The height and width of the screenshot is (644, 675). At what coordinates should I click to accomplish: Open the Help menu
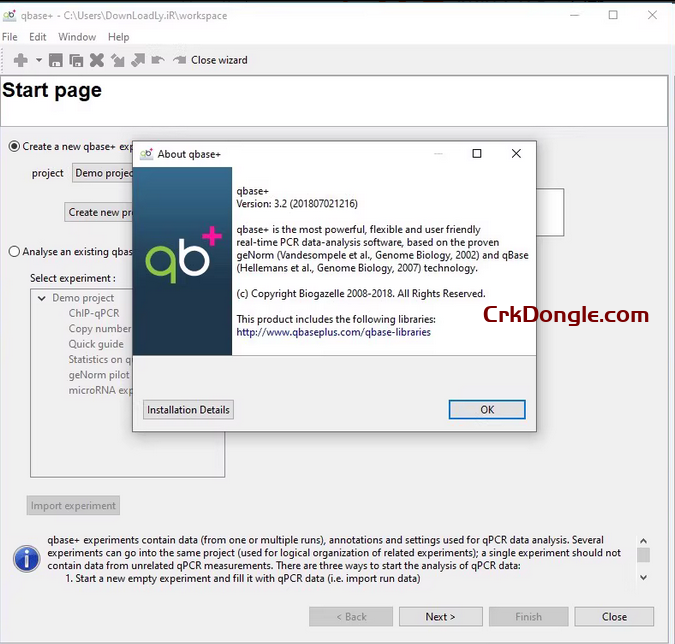[119, 37]
